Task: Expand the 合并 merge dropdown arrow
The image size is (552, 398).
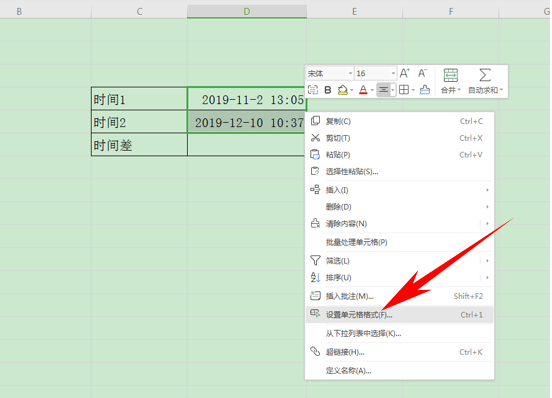Action: (459, 90)
